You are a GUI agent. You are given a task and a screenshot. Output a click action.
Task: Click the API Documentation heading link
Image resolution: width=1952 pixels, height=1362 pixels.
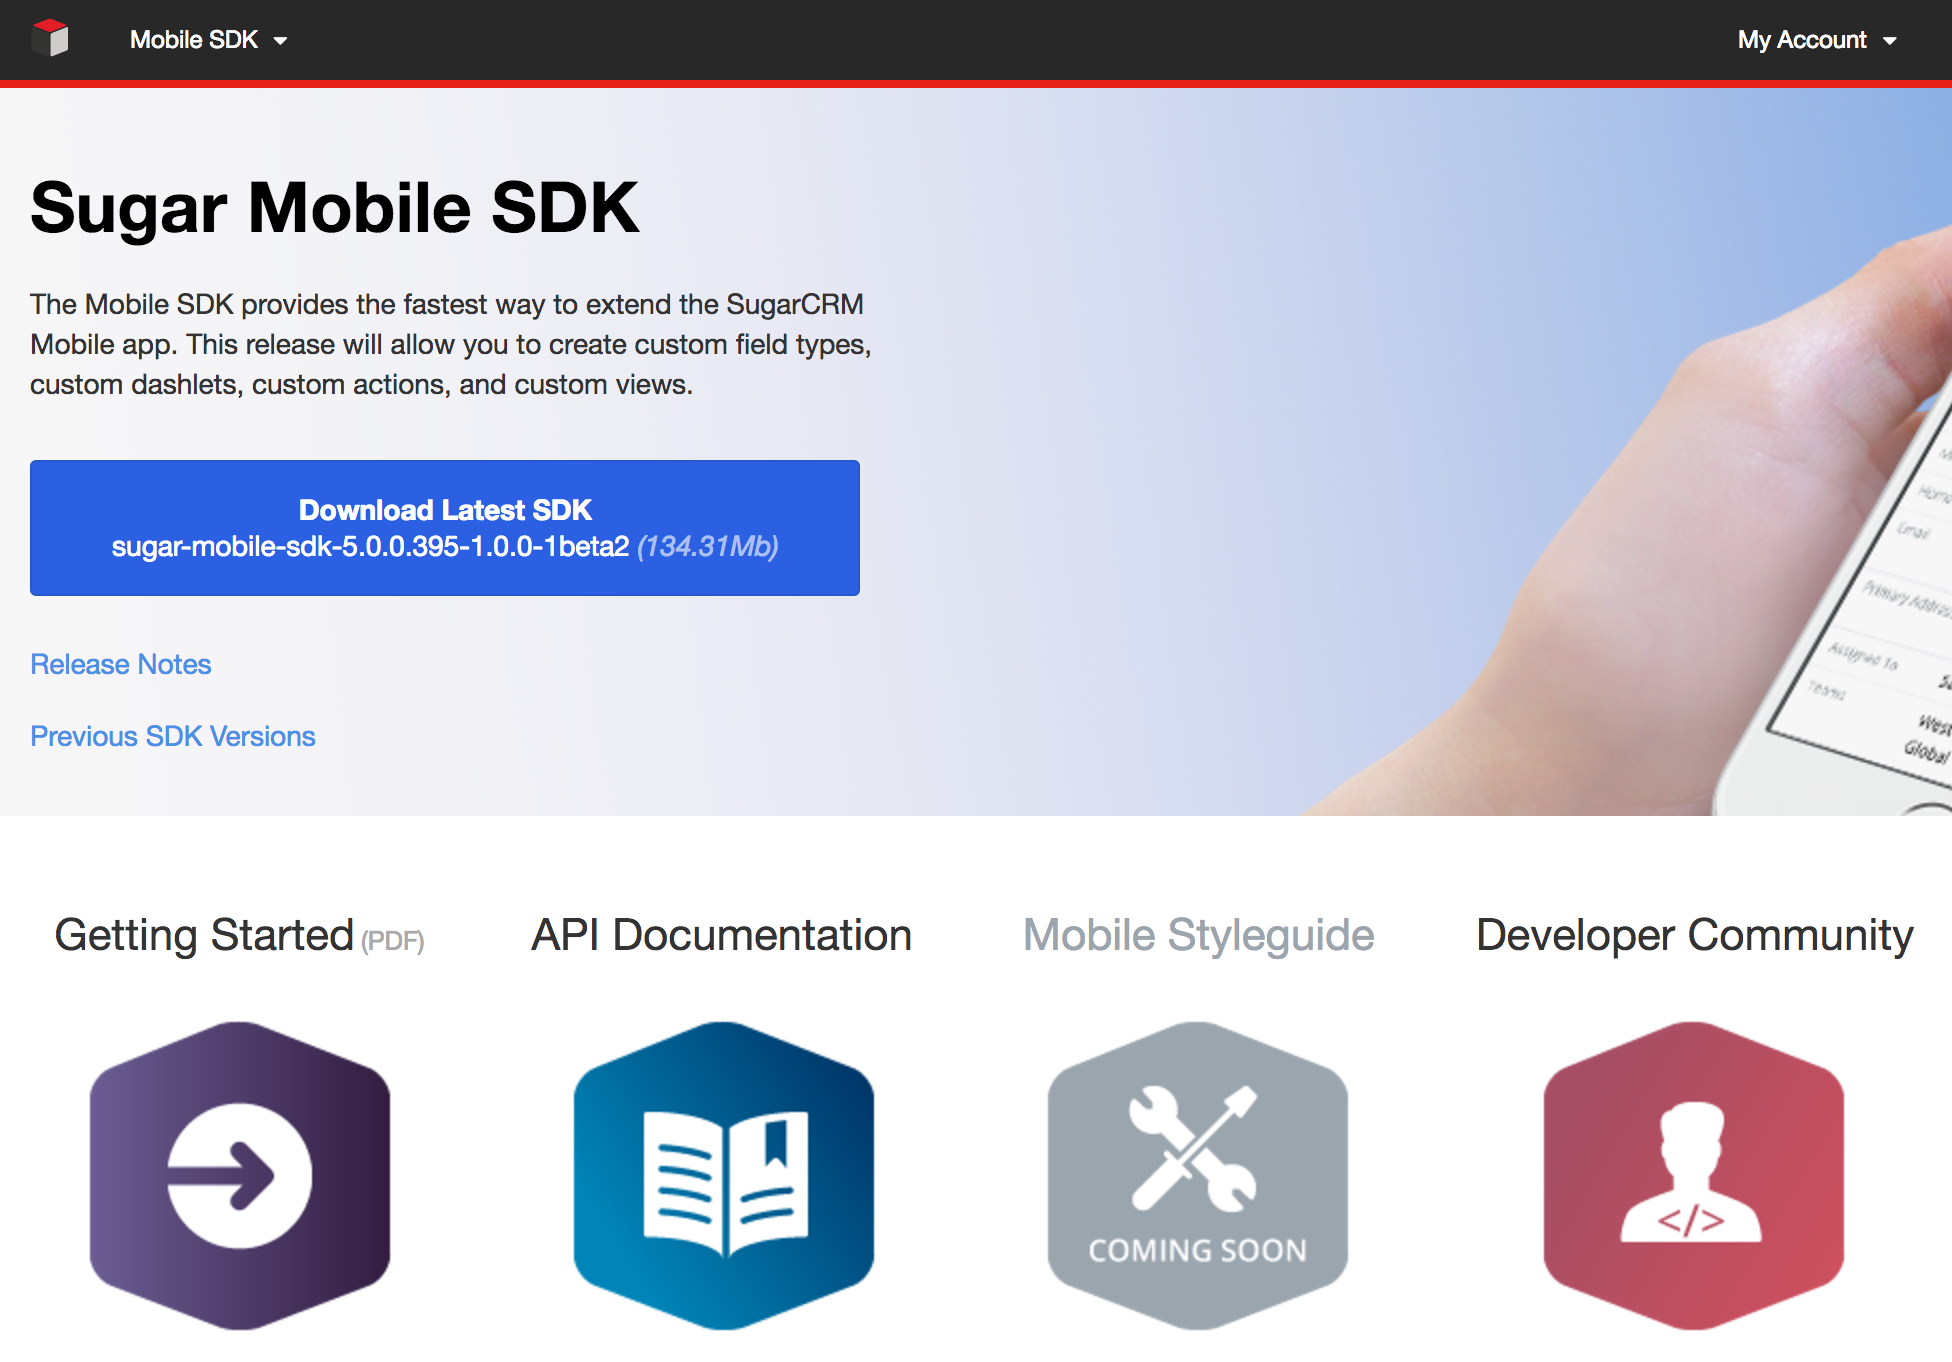721,936
